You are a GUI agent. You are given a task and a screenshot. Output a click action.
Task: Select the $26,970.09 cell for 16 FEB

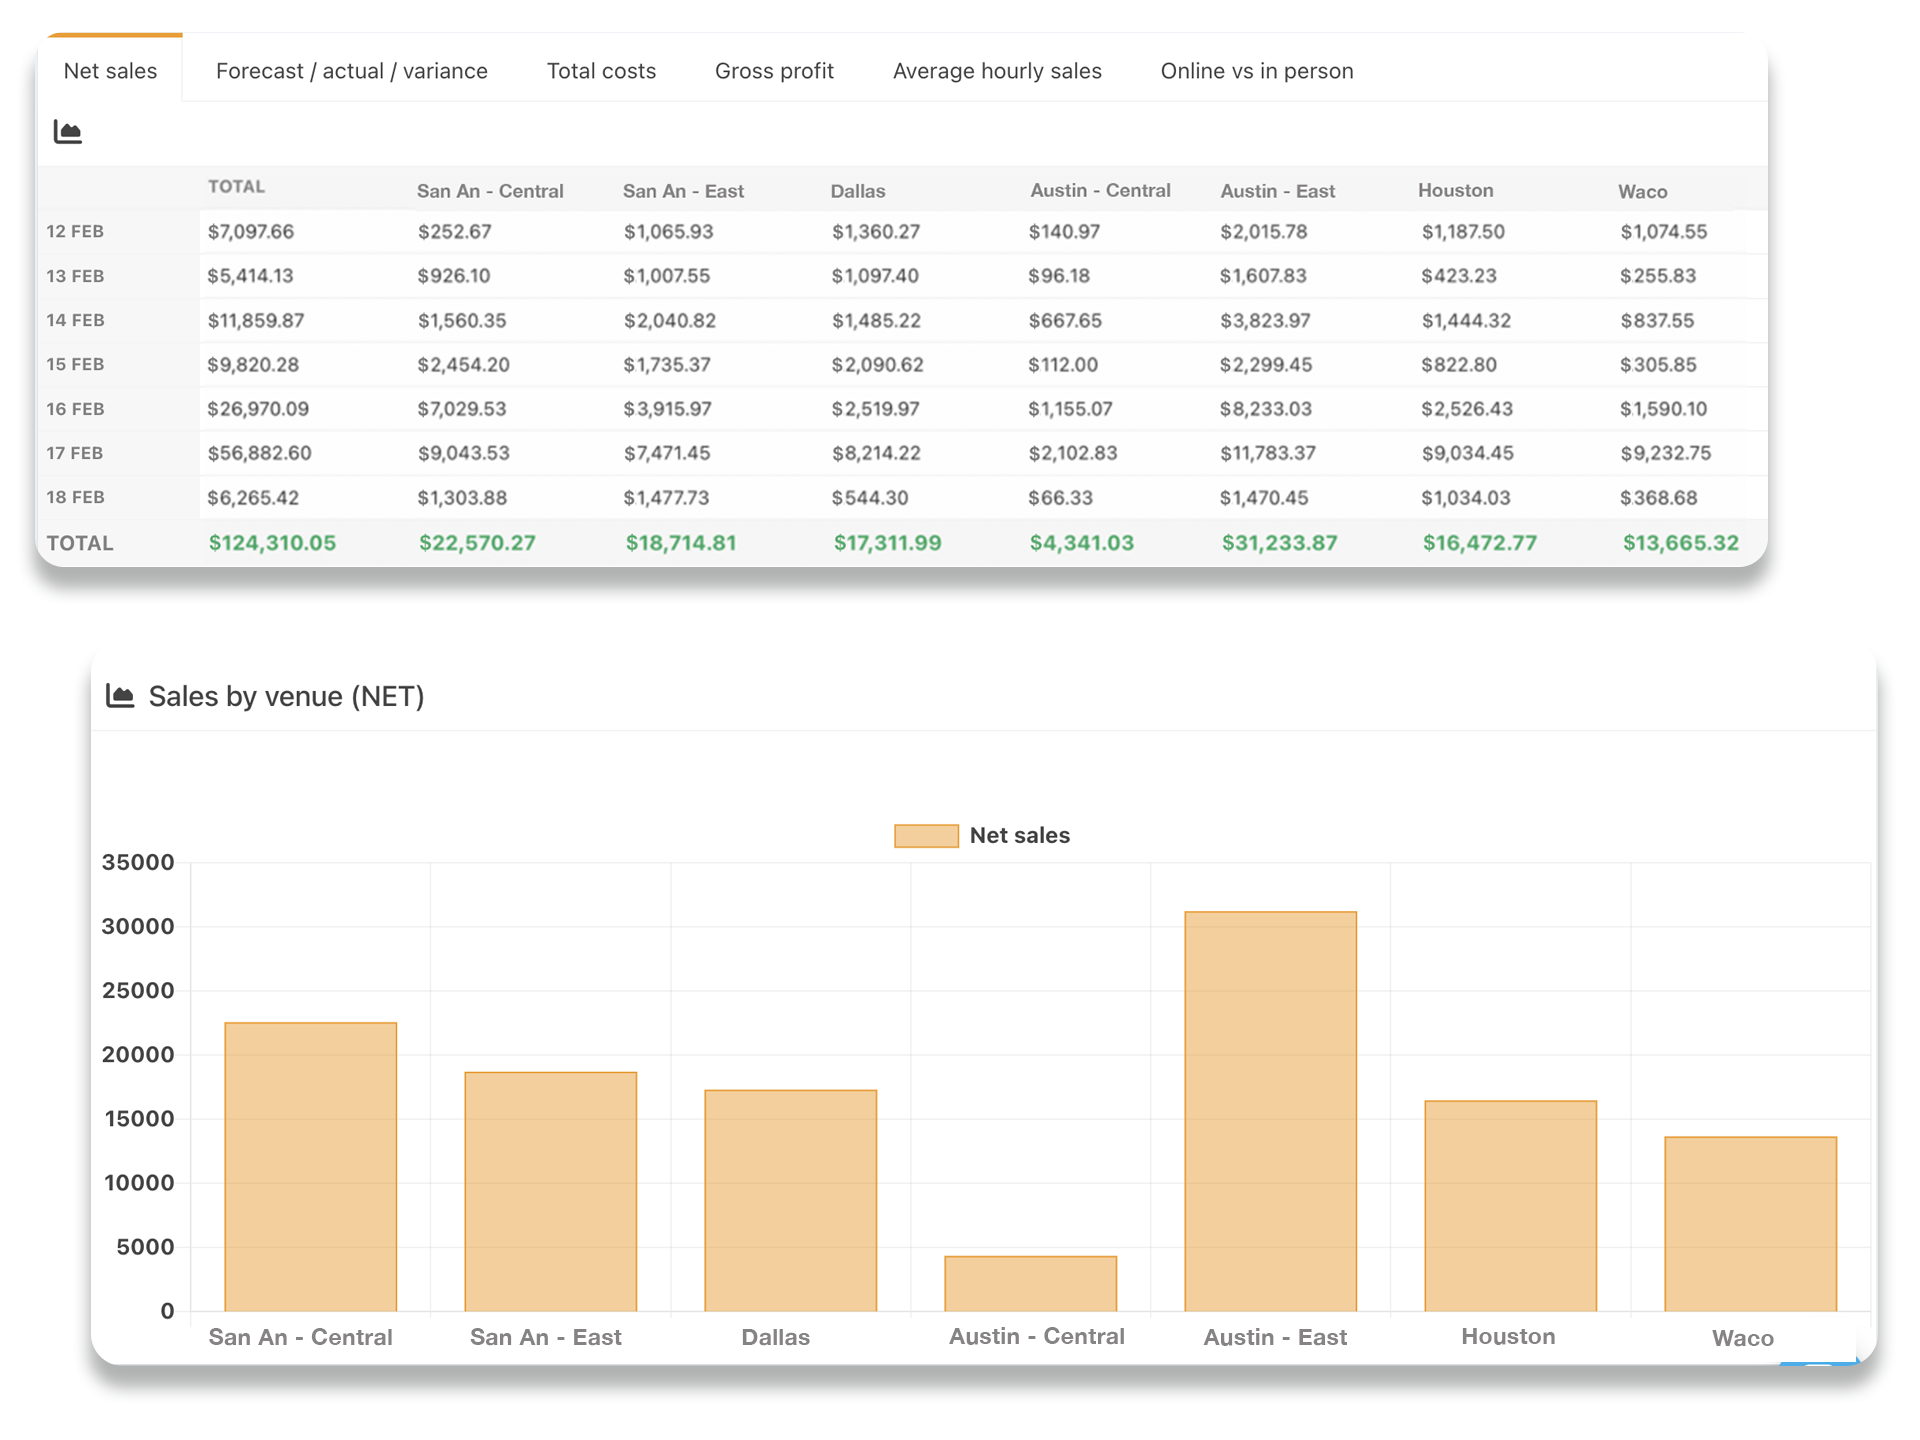click(258, 408)
